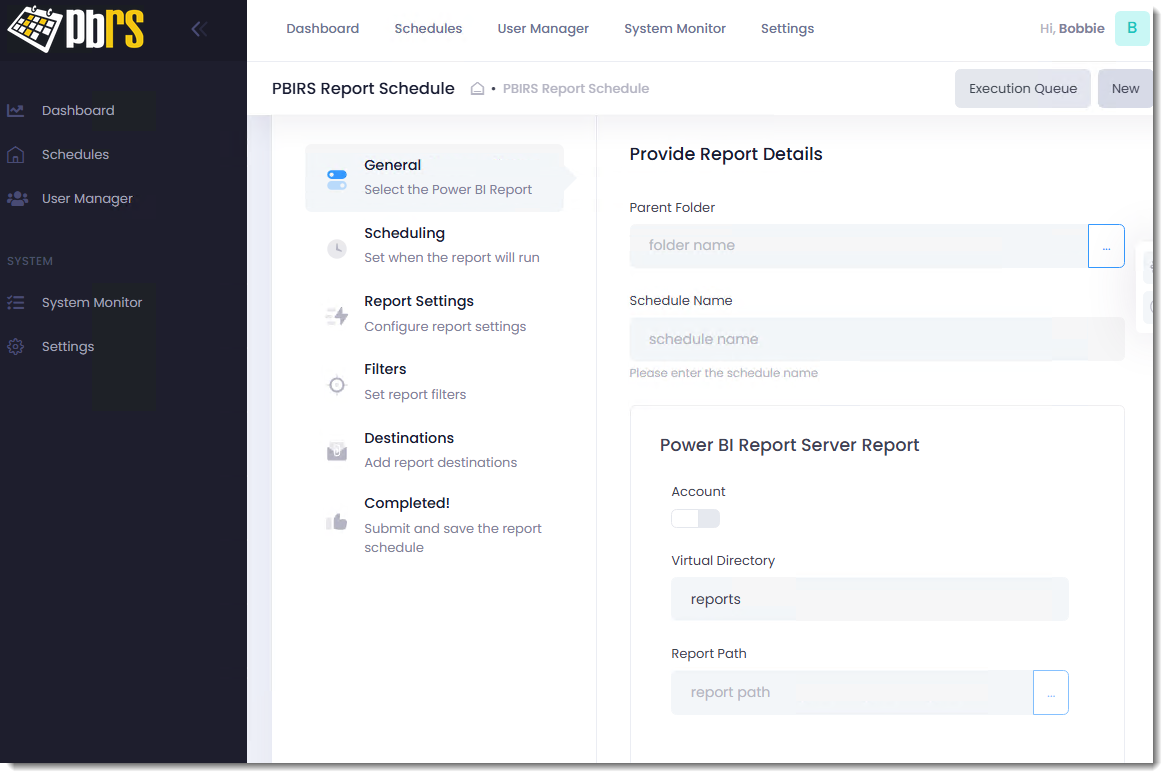Click the Schedule Name input field

(876, 339)
